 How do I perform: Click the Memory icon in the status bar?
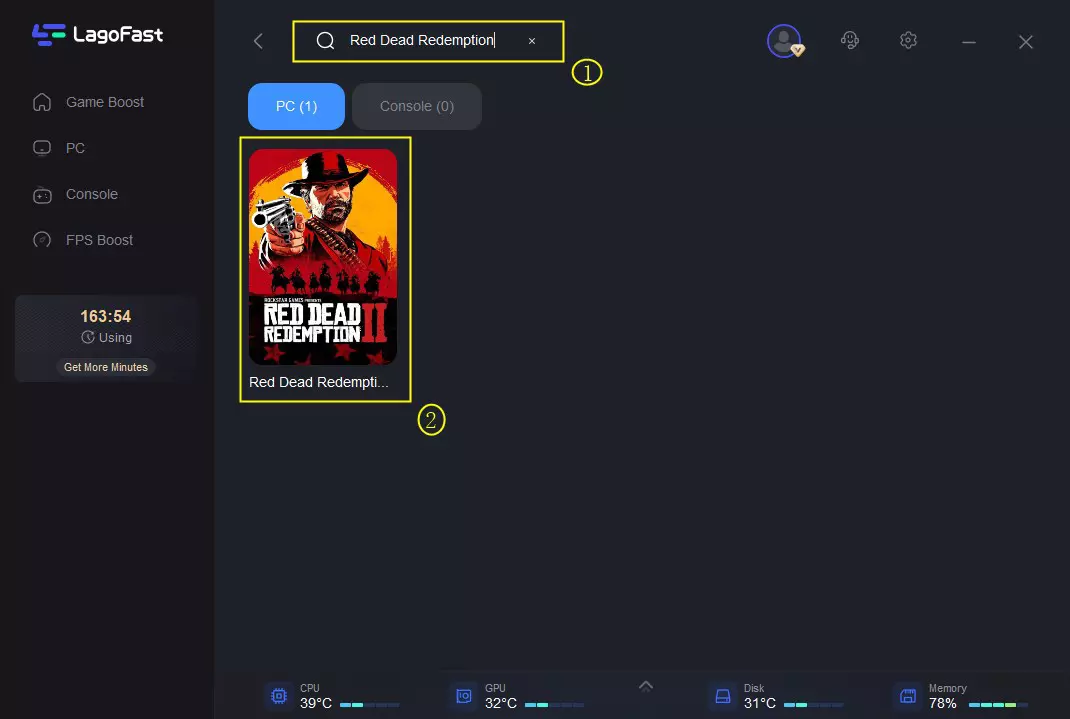[x=908, y=696]
